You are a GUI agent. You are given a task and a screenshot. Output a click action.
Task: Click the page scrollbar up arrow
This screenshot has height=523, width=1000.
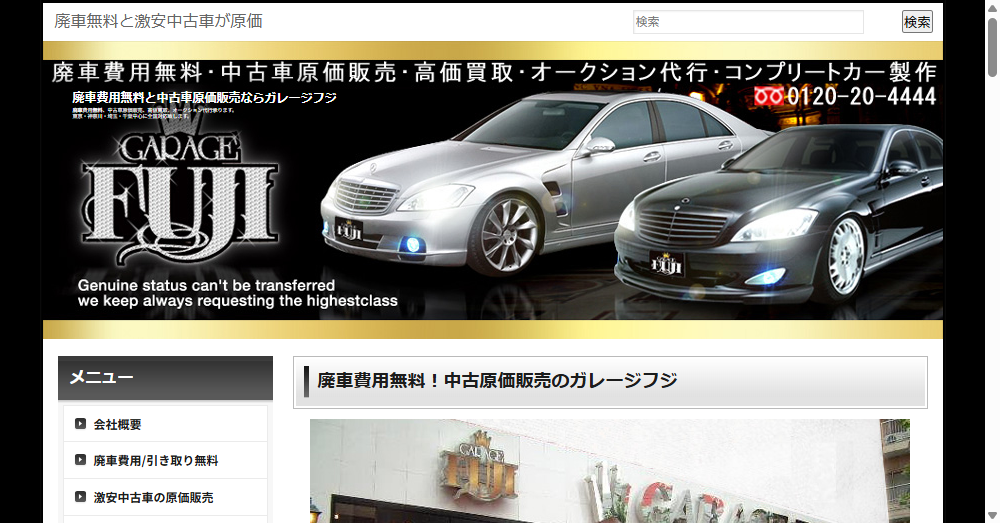[x=991, y=8]
